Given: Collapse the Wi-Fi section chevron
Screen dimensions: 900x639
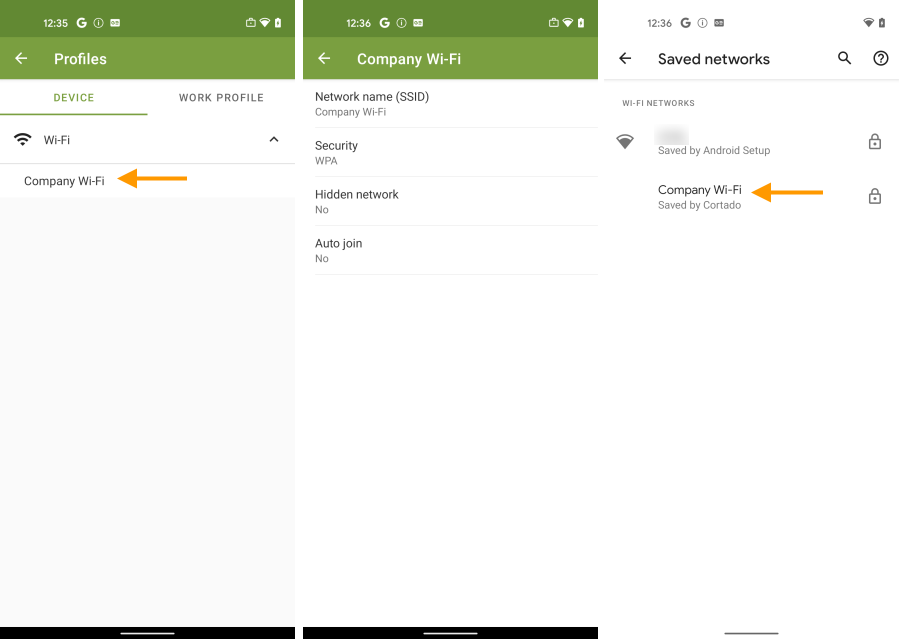Looking at the screenshot, I should tap(274, 140).
